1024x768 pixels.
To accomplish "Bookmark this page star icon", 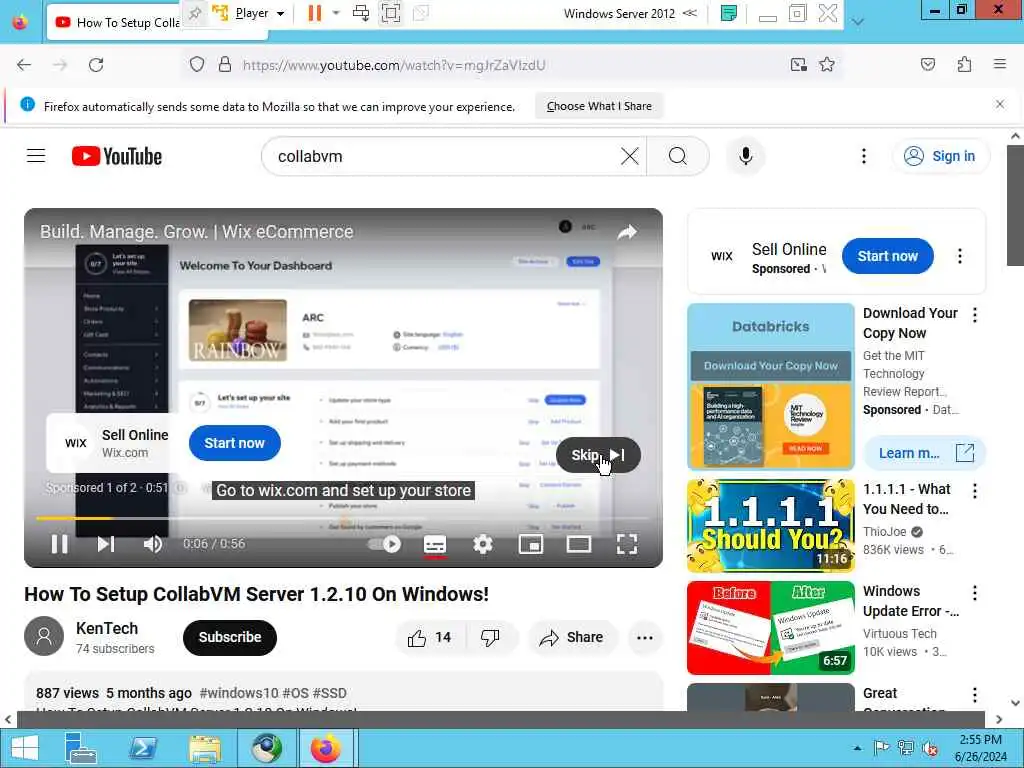I will point(827,64).
